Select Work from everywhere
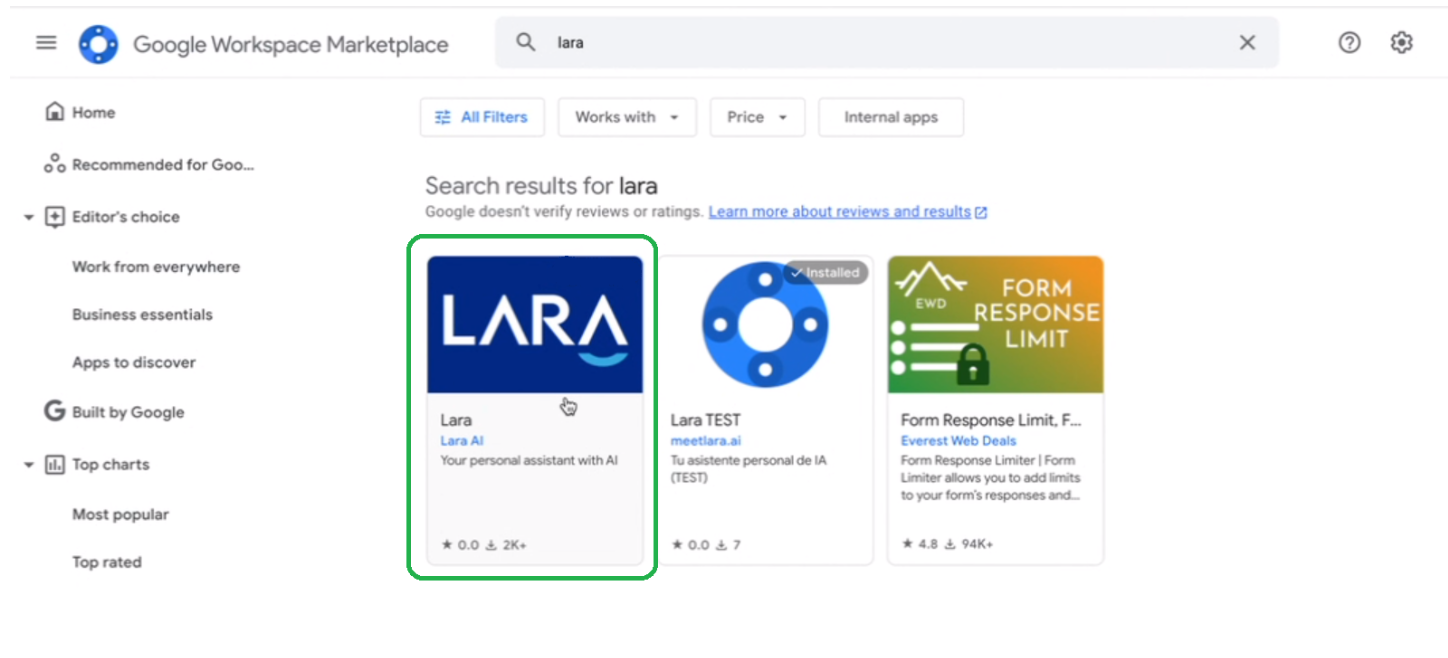This screenshot has height=658, width=1448. pyautogui.click(x=156, y=267)
